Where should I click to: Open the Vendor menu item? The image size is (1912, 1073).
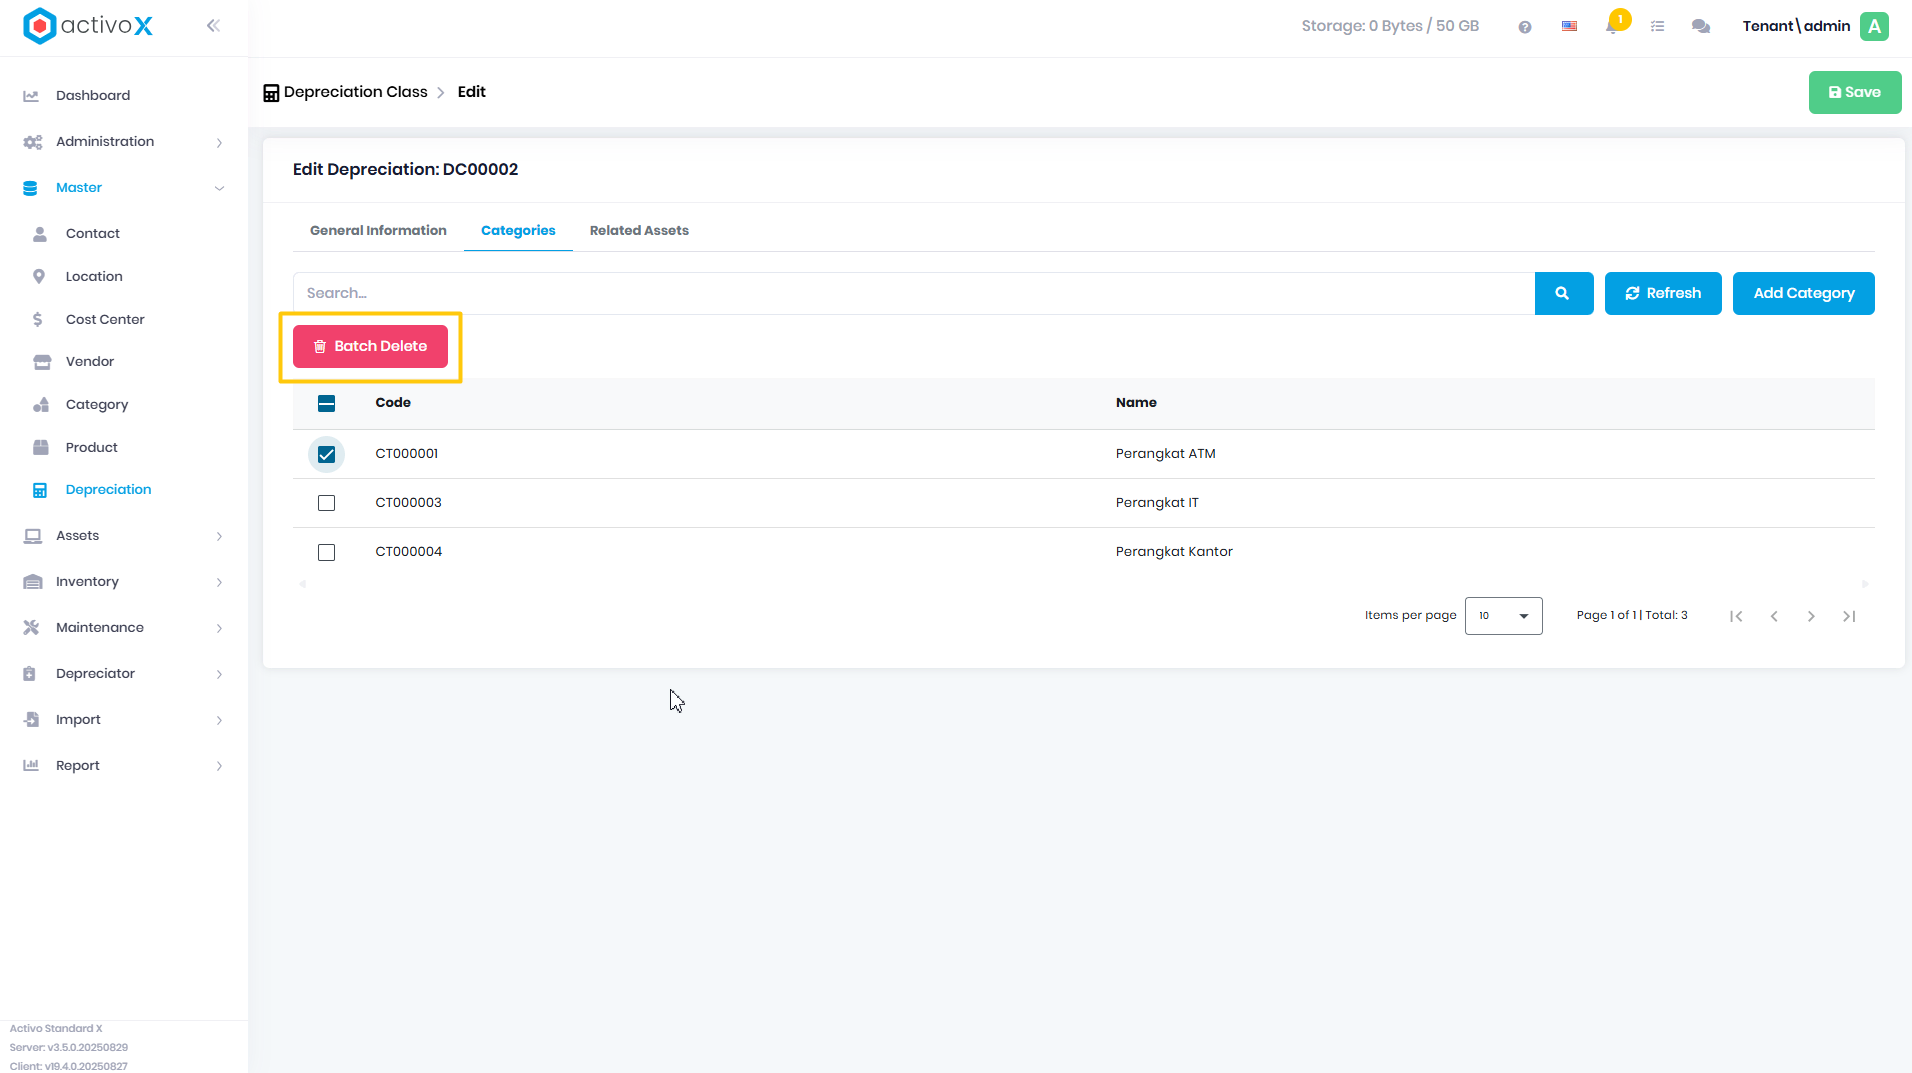(90, 362)
